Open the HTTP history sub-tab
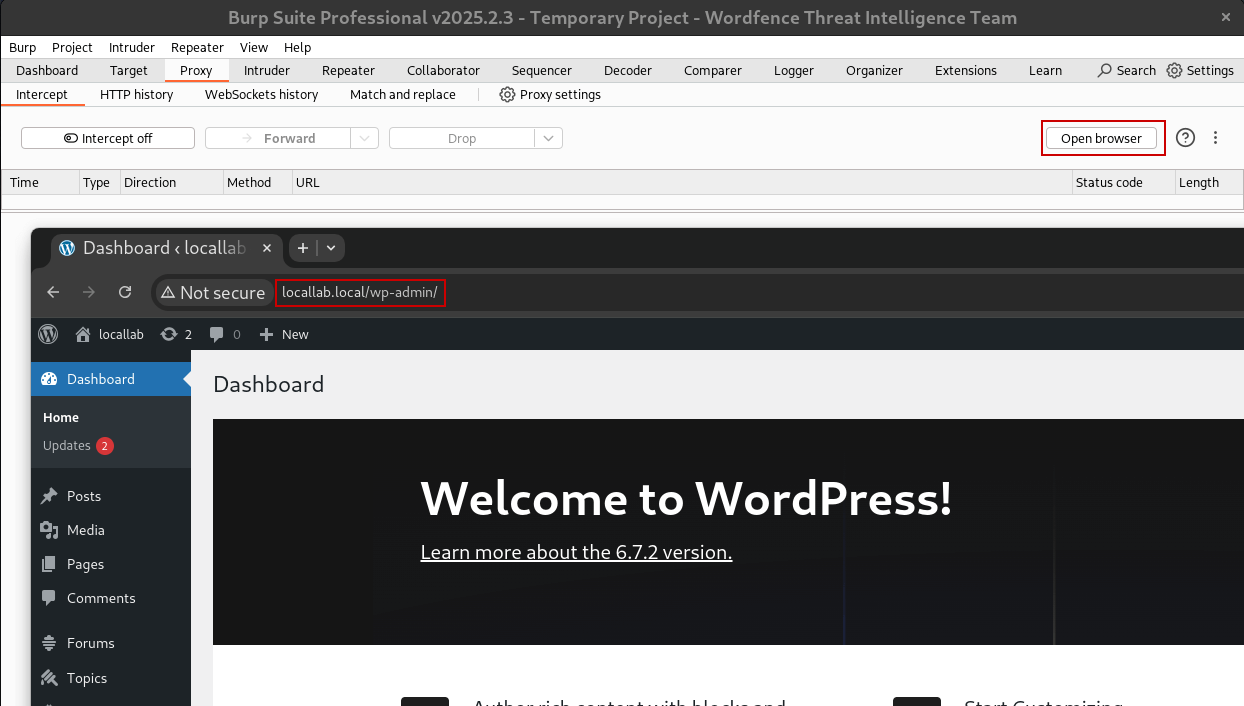Image resolution: width=1244 pixels, height=706 pixels. click(x=136, y=94)
